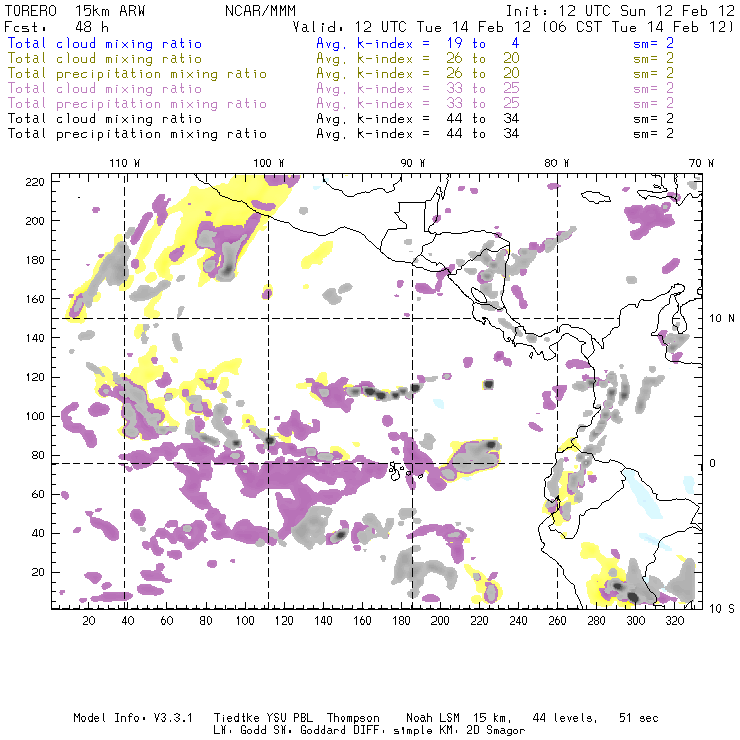The height and width of the screenshot is (740, 740).
Task: Select the black 'Total precipitation mixing ratio' legend entry
Action: (x=137, y=134)
